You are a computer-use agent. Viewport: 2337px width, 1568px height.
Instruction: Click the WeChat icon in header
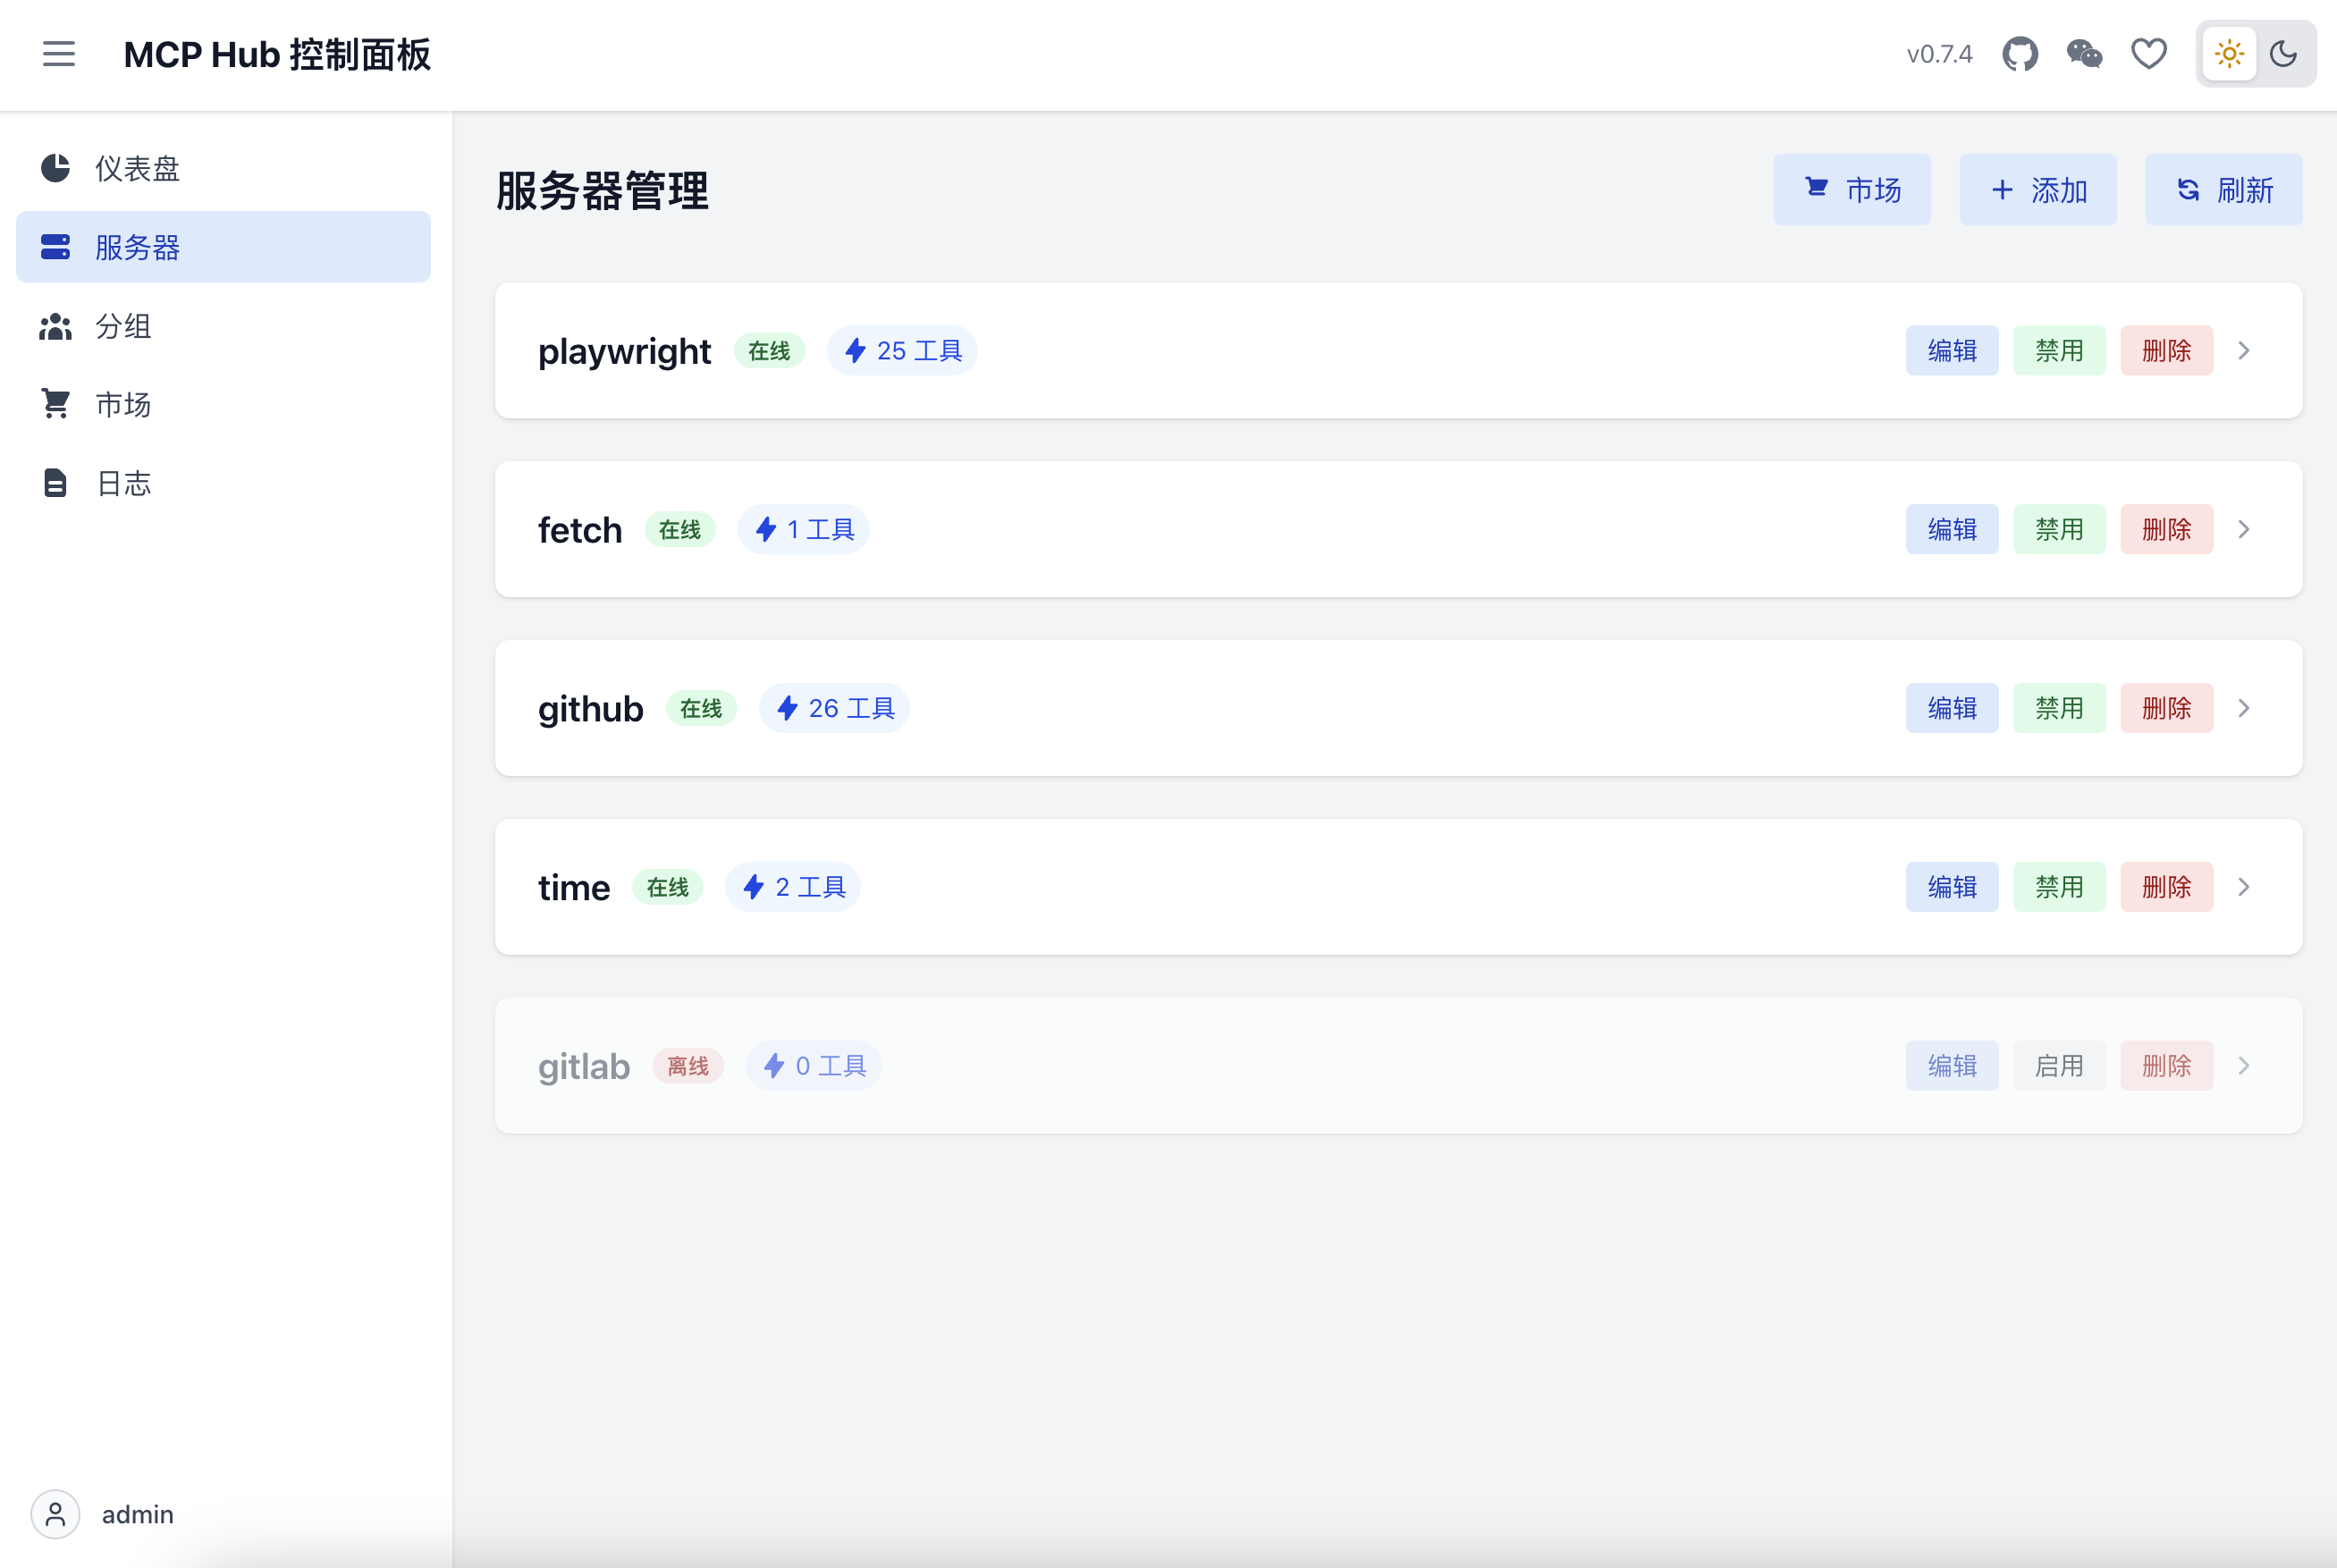(2084, 54)
